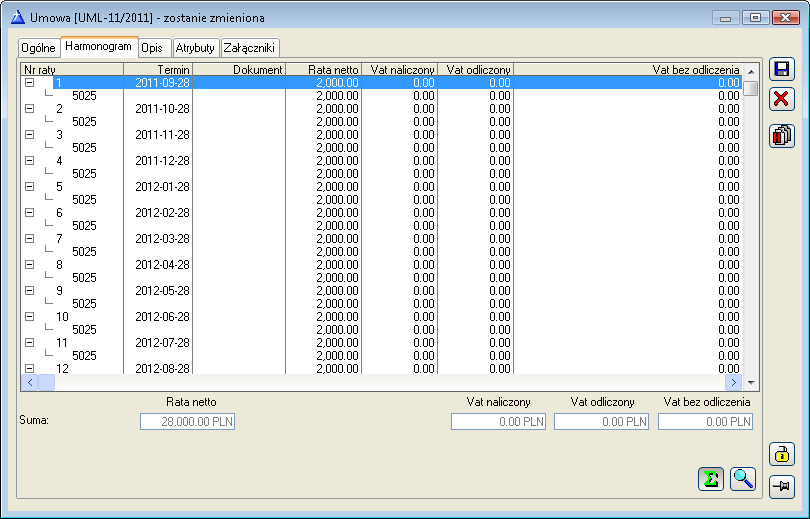This screenshot has width=810, height=519.
Task: Select the row dated 2012-01-28
Action: click(x=382, y=186)
